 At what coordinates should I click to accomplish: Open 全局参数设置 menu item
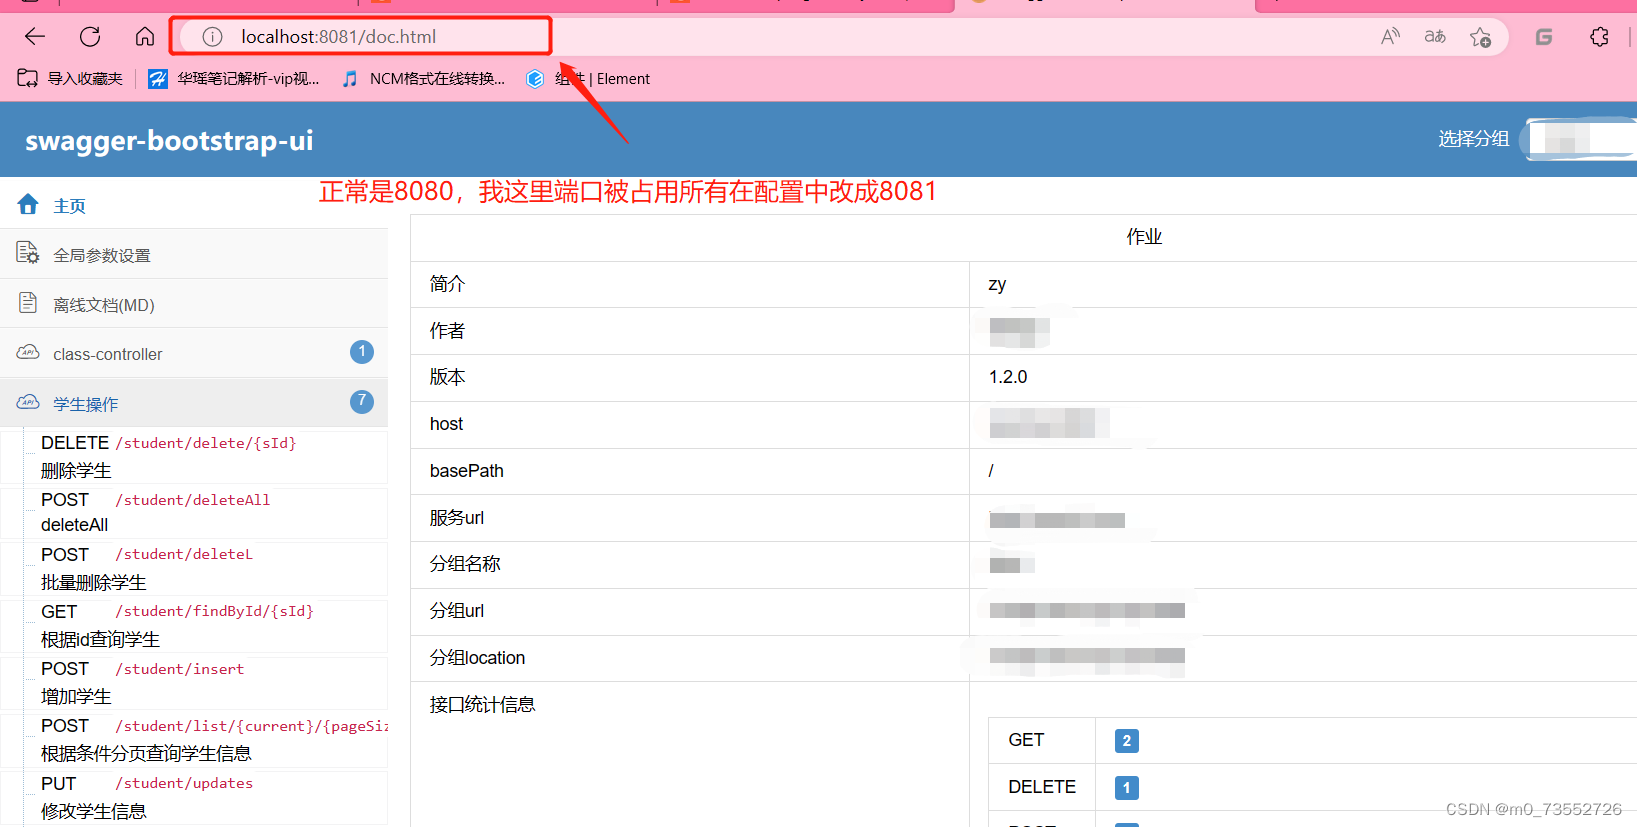pyautogui.click(x=194, y=254)
